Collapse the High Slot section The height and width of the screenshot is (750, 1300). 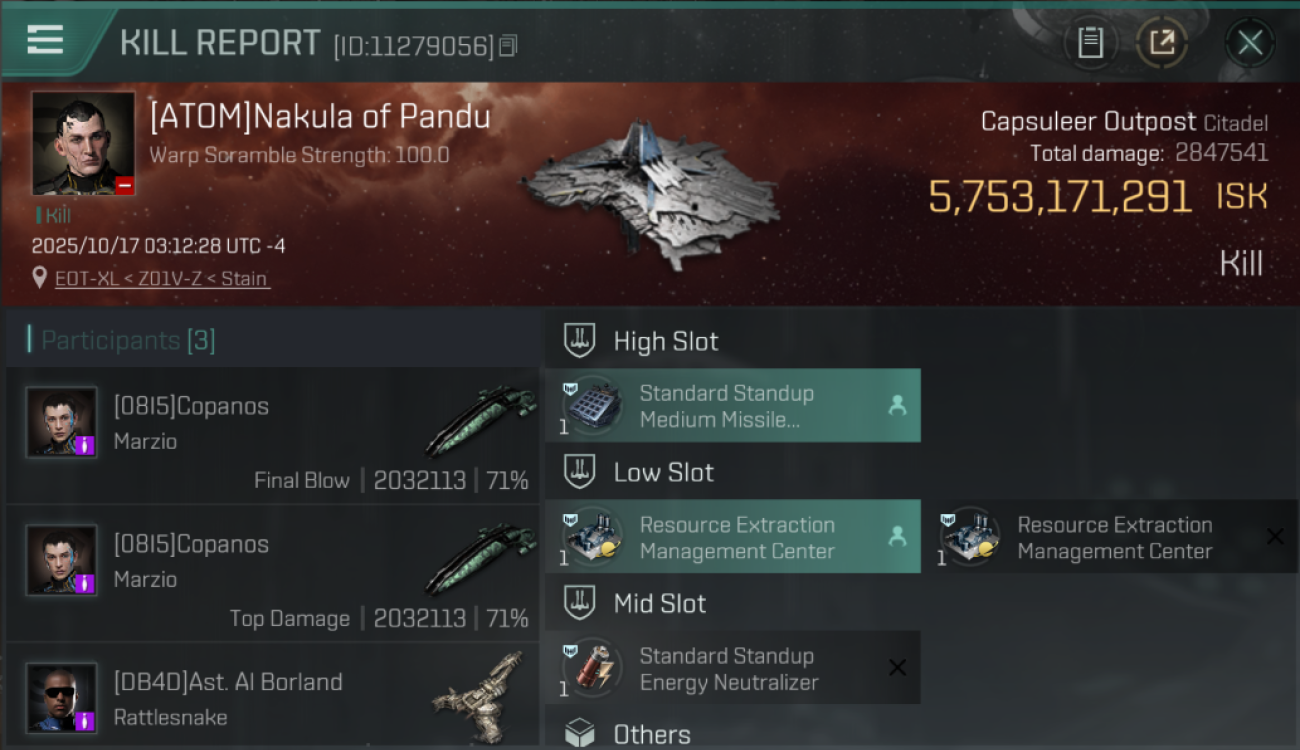point(665,342)
